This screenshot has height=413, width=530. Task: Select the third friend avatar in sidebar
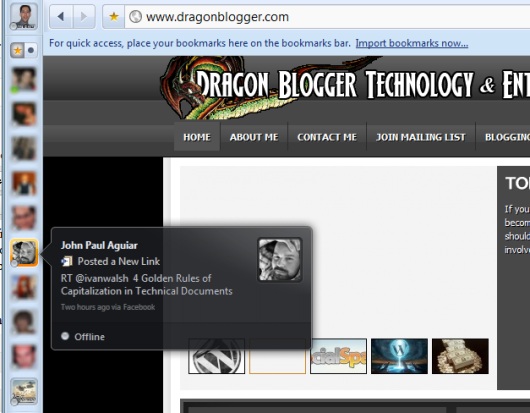24,149
